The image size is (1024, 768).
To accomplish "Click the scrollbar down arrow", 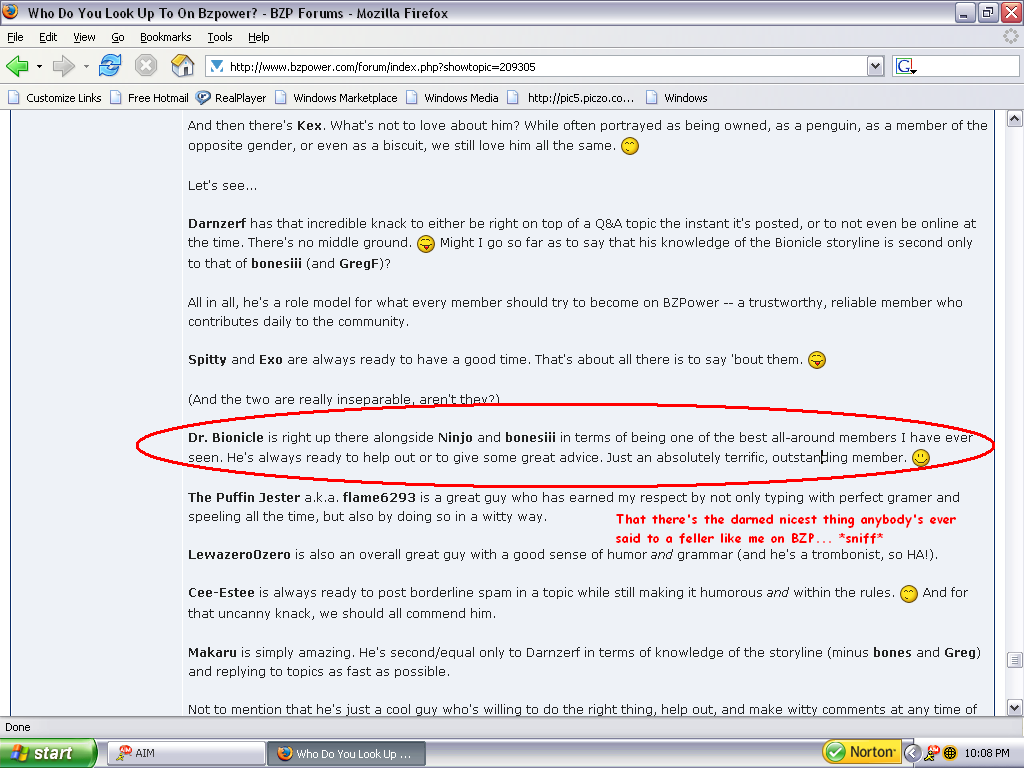I will click(1014, 707).
